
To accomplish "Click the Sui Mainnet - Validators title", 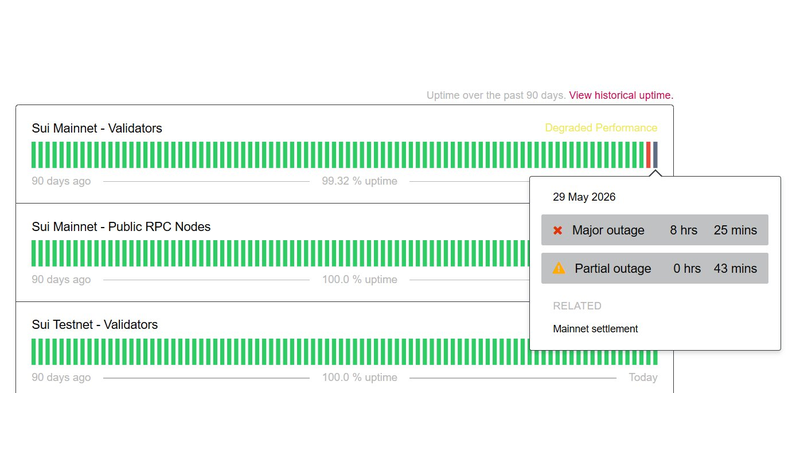I will click(97, 128).
